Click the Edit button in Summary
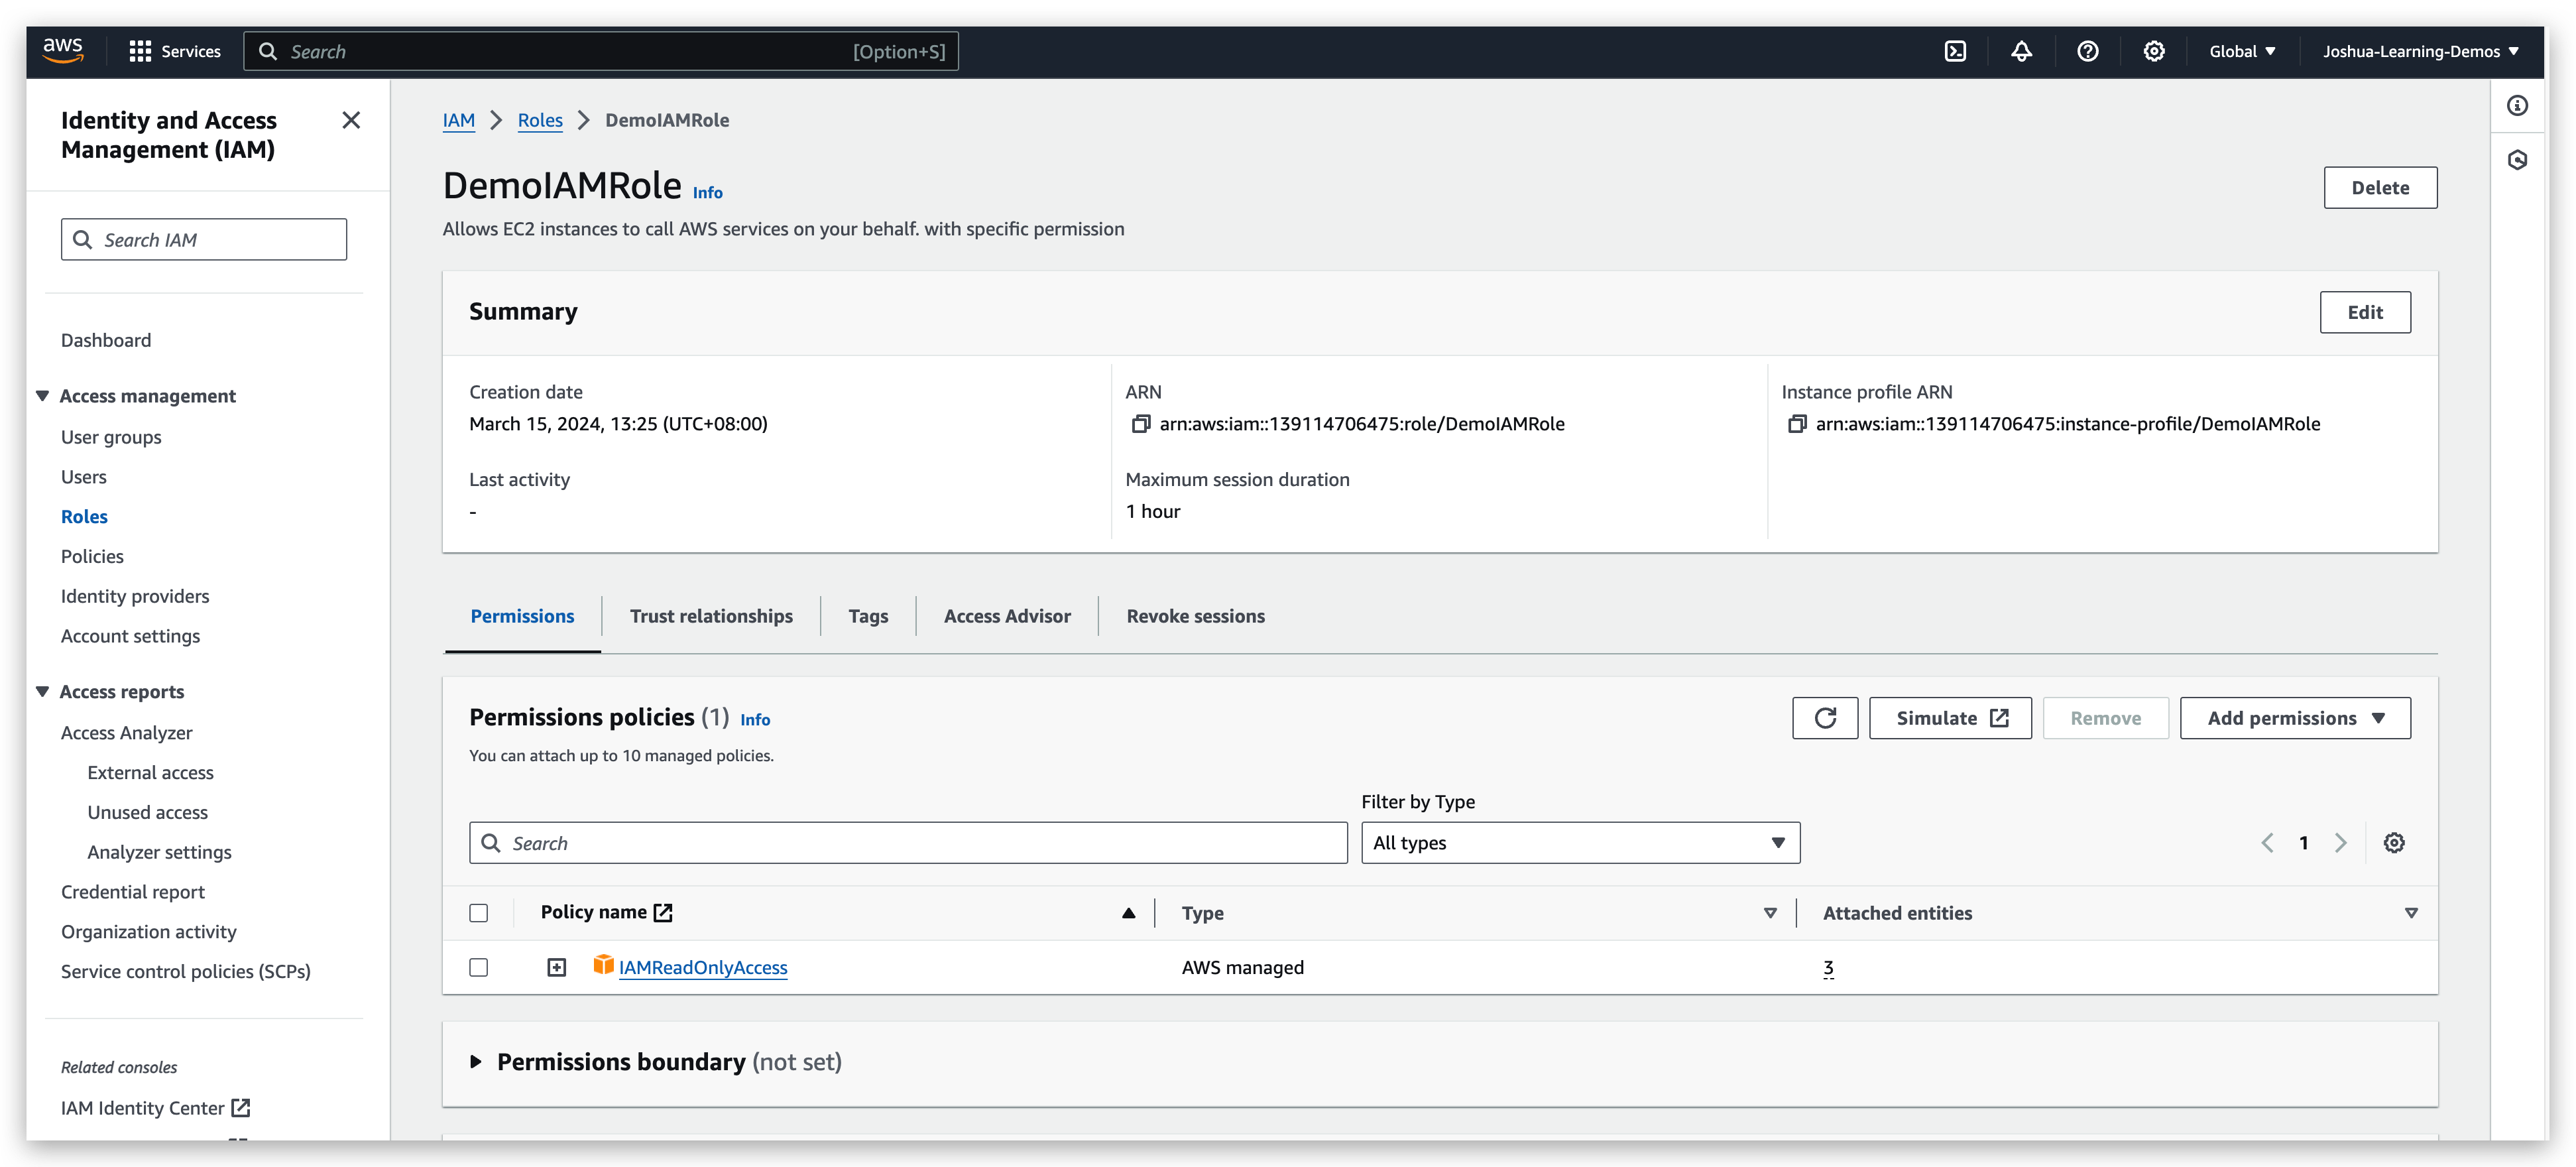 2365,312
